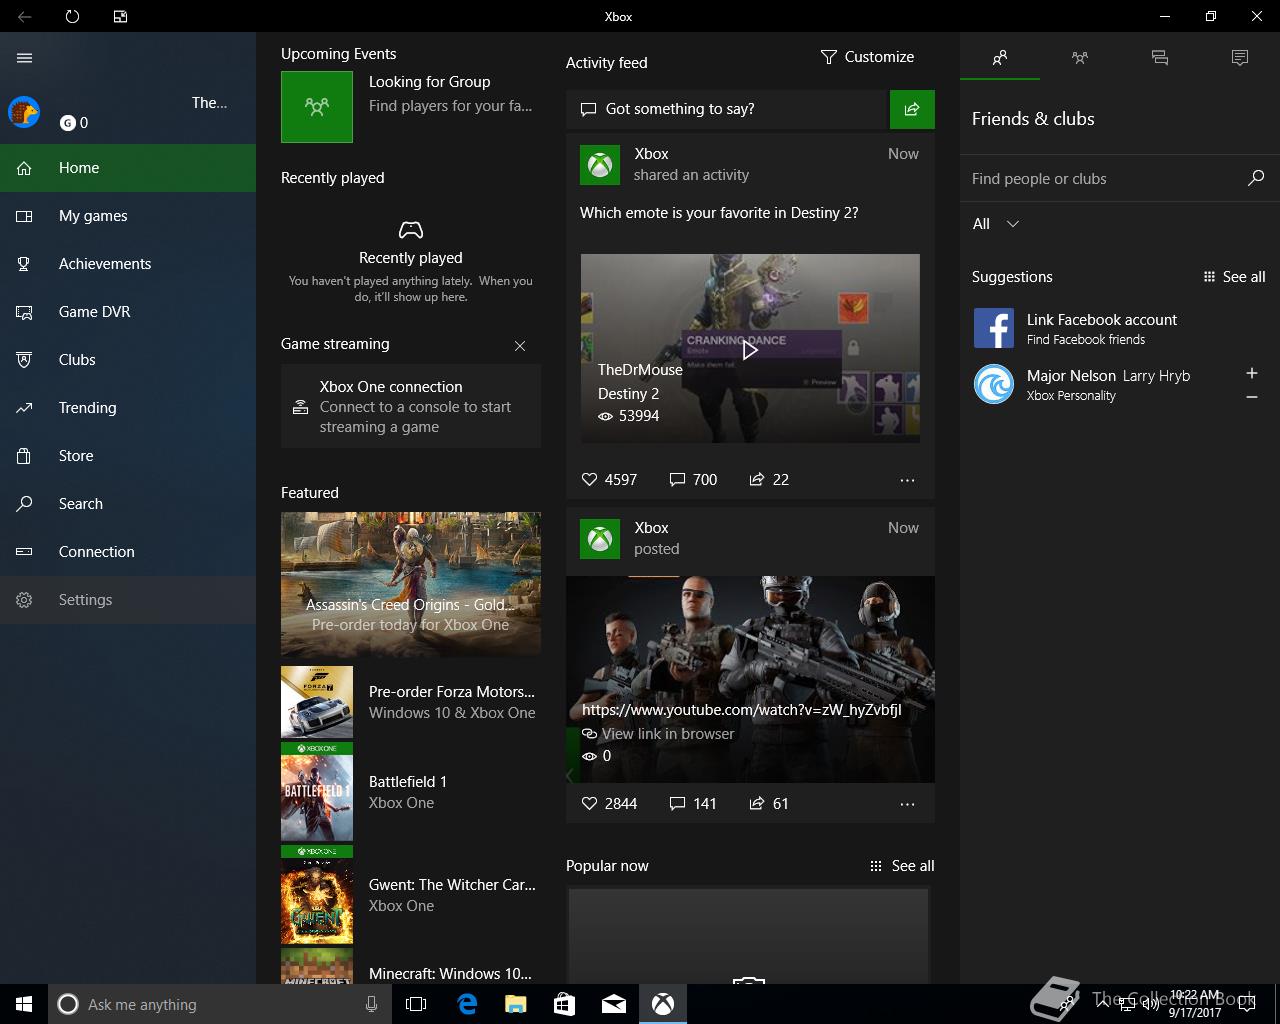Share the Destiny 2 post with 22 shares
Image resolution: width=1280 pixels, height=1024 pixels.
tap(769, 480)
